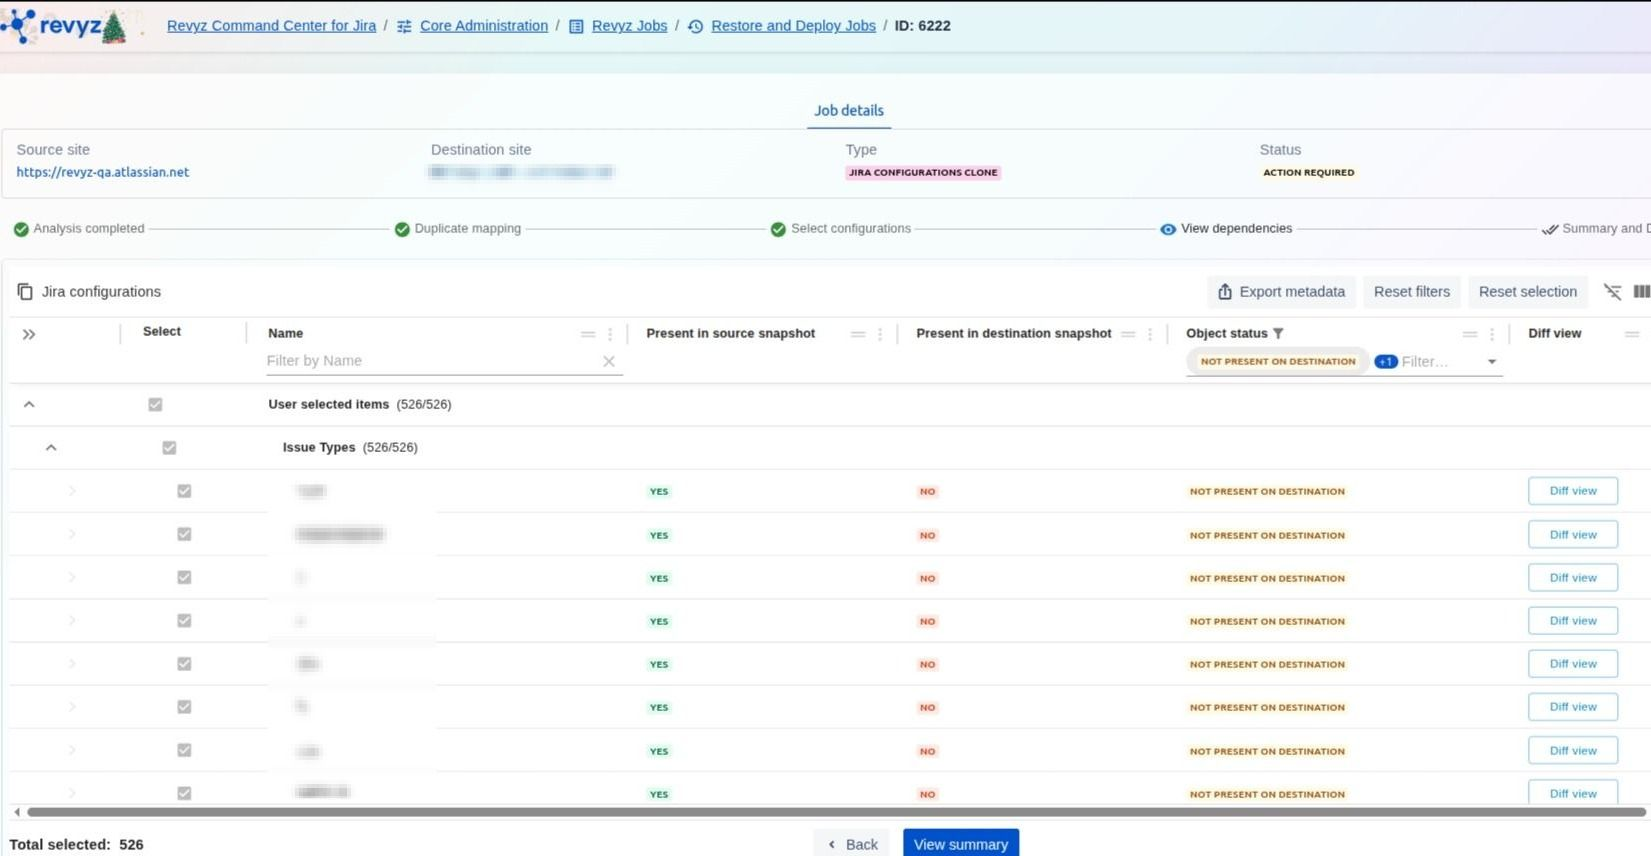
Task: Go to the View dependencies step
Action: 1235,229
